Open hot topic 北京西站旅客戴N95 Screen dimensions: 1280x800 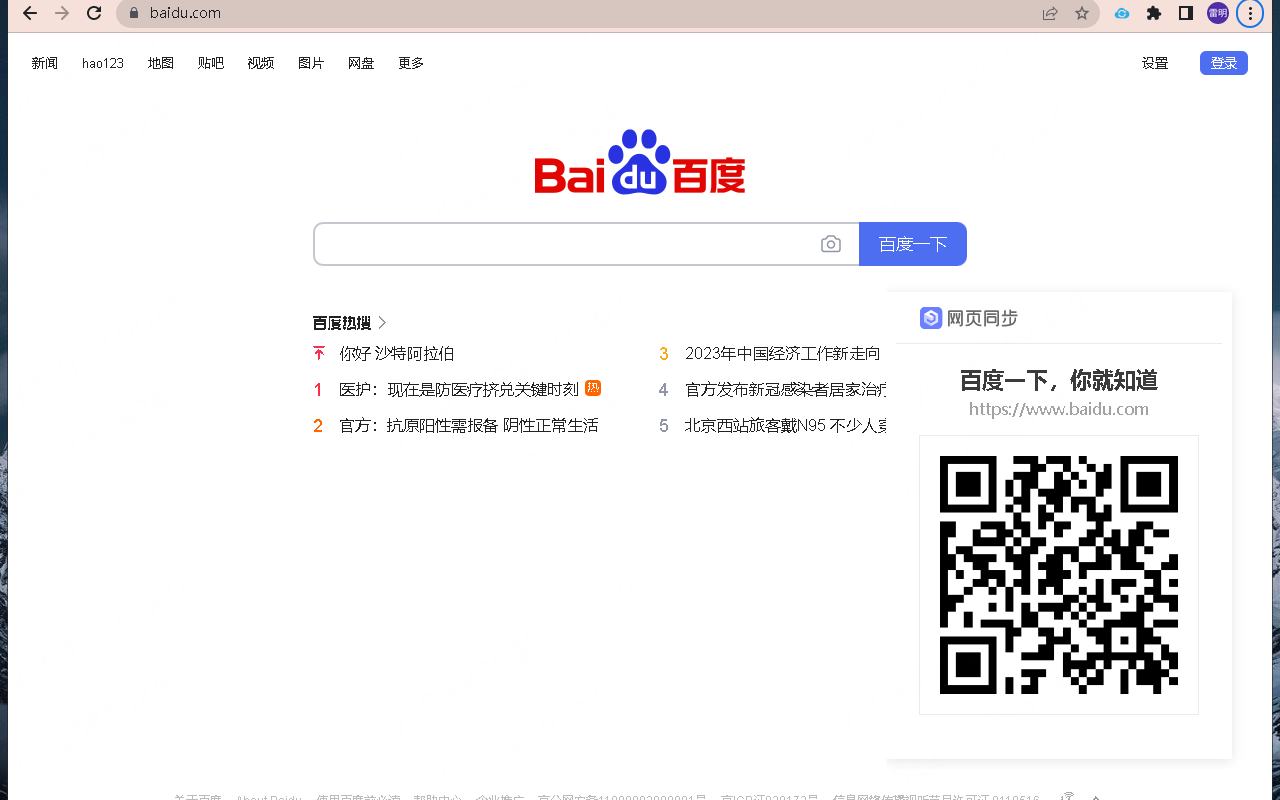coord(786,425)
